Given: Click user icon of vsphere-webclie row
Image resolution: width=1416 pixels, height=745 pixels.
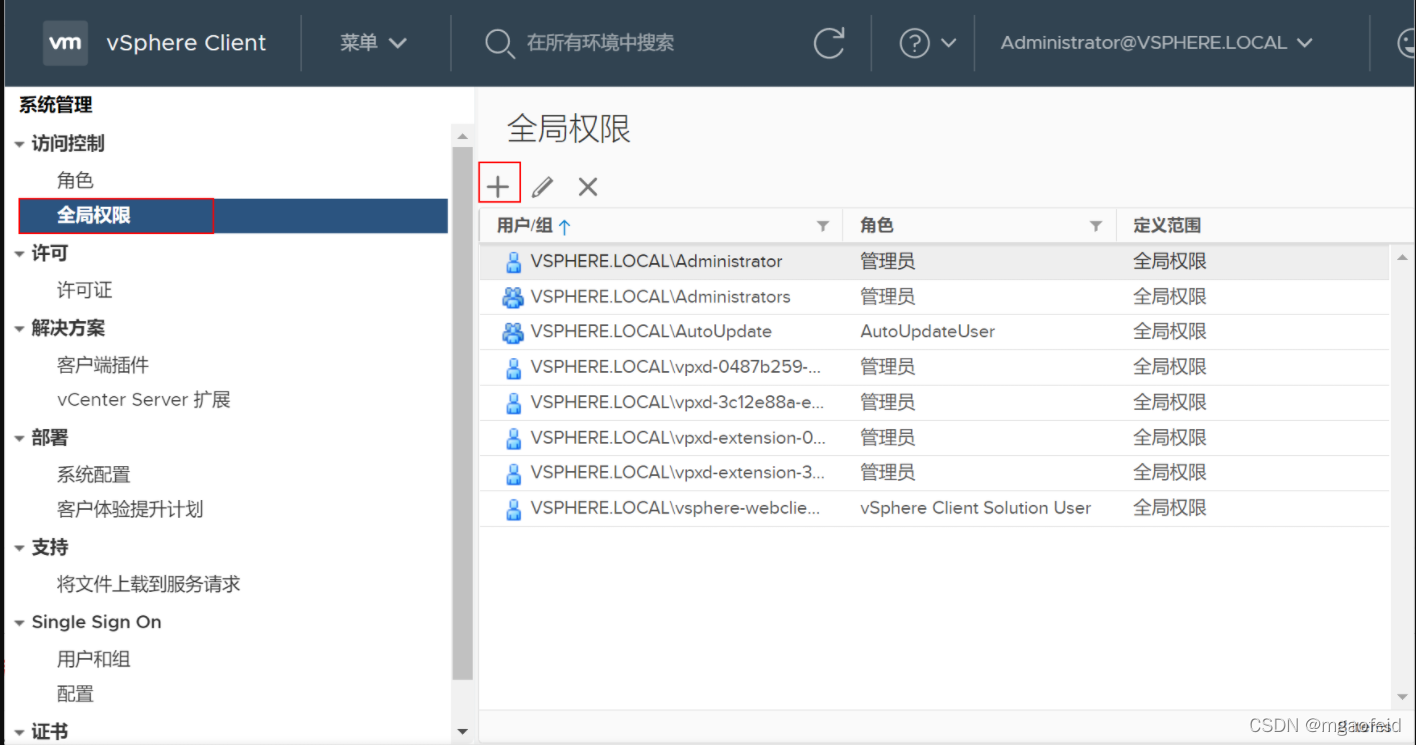Looking at the screenshot, I should click(x=513, y=509).
